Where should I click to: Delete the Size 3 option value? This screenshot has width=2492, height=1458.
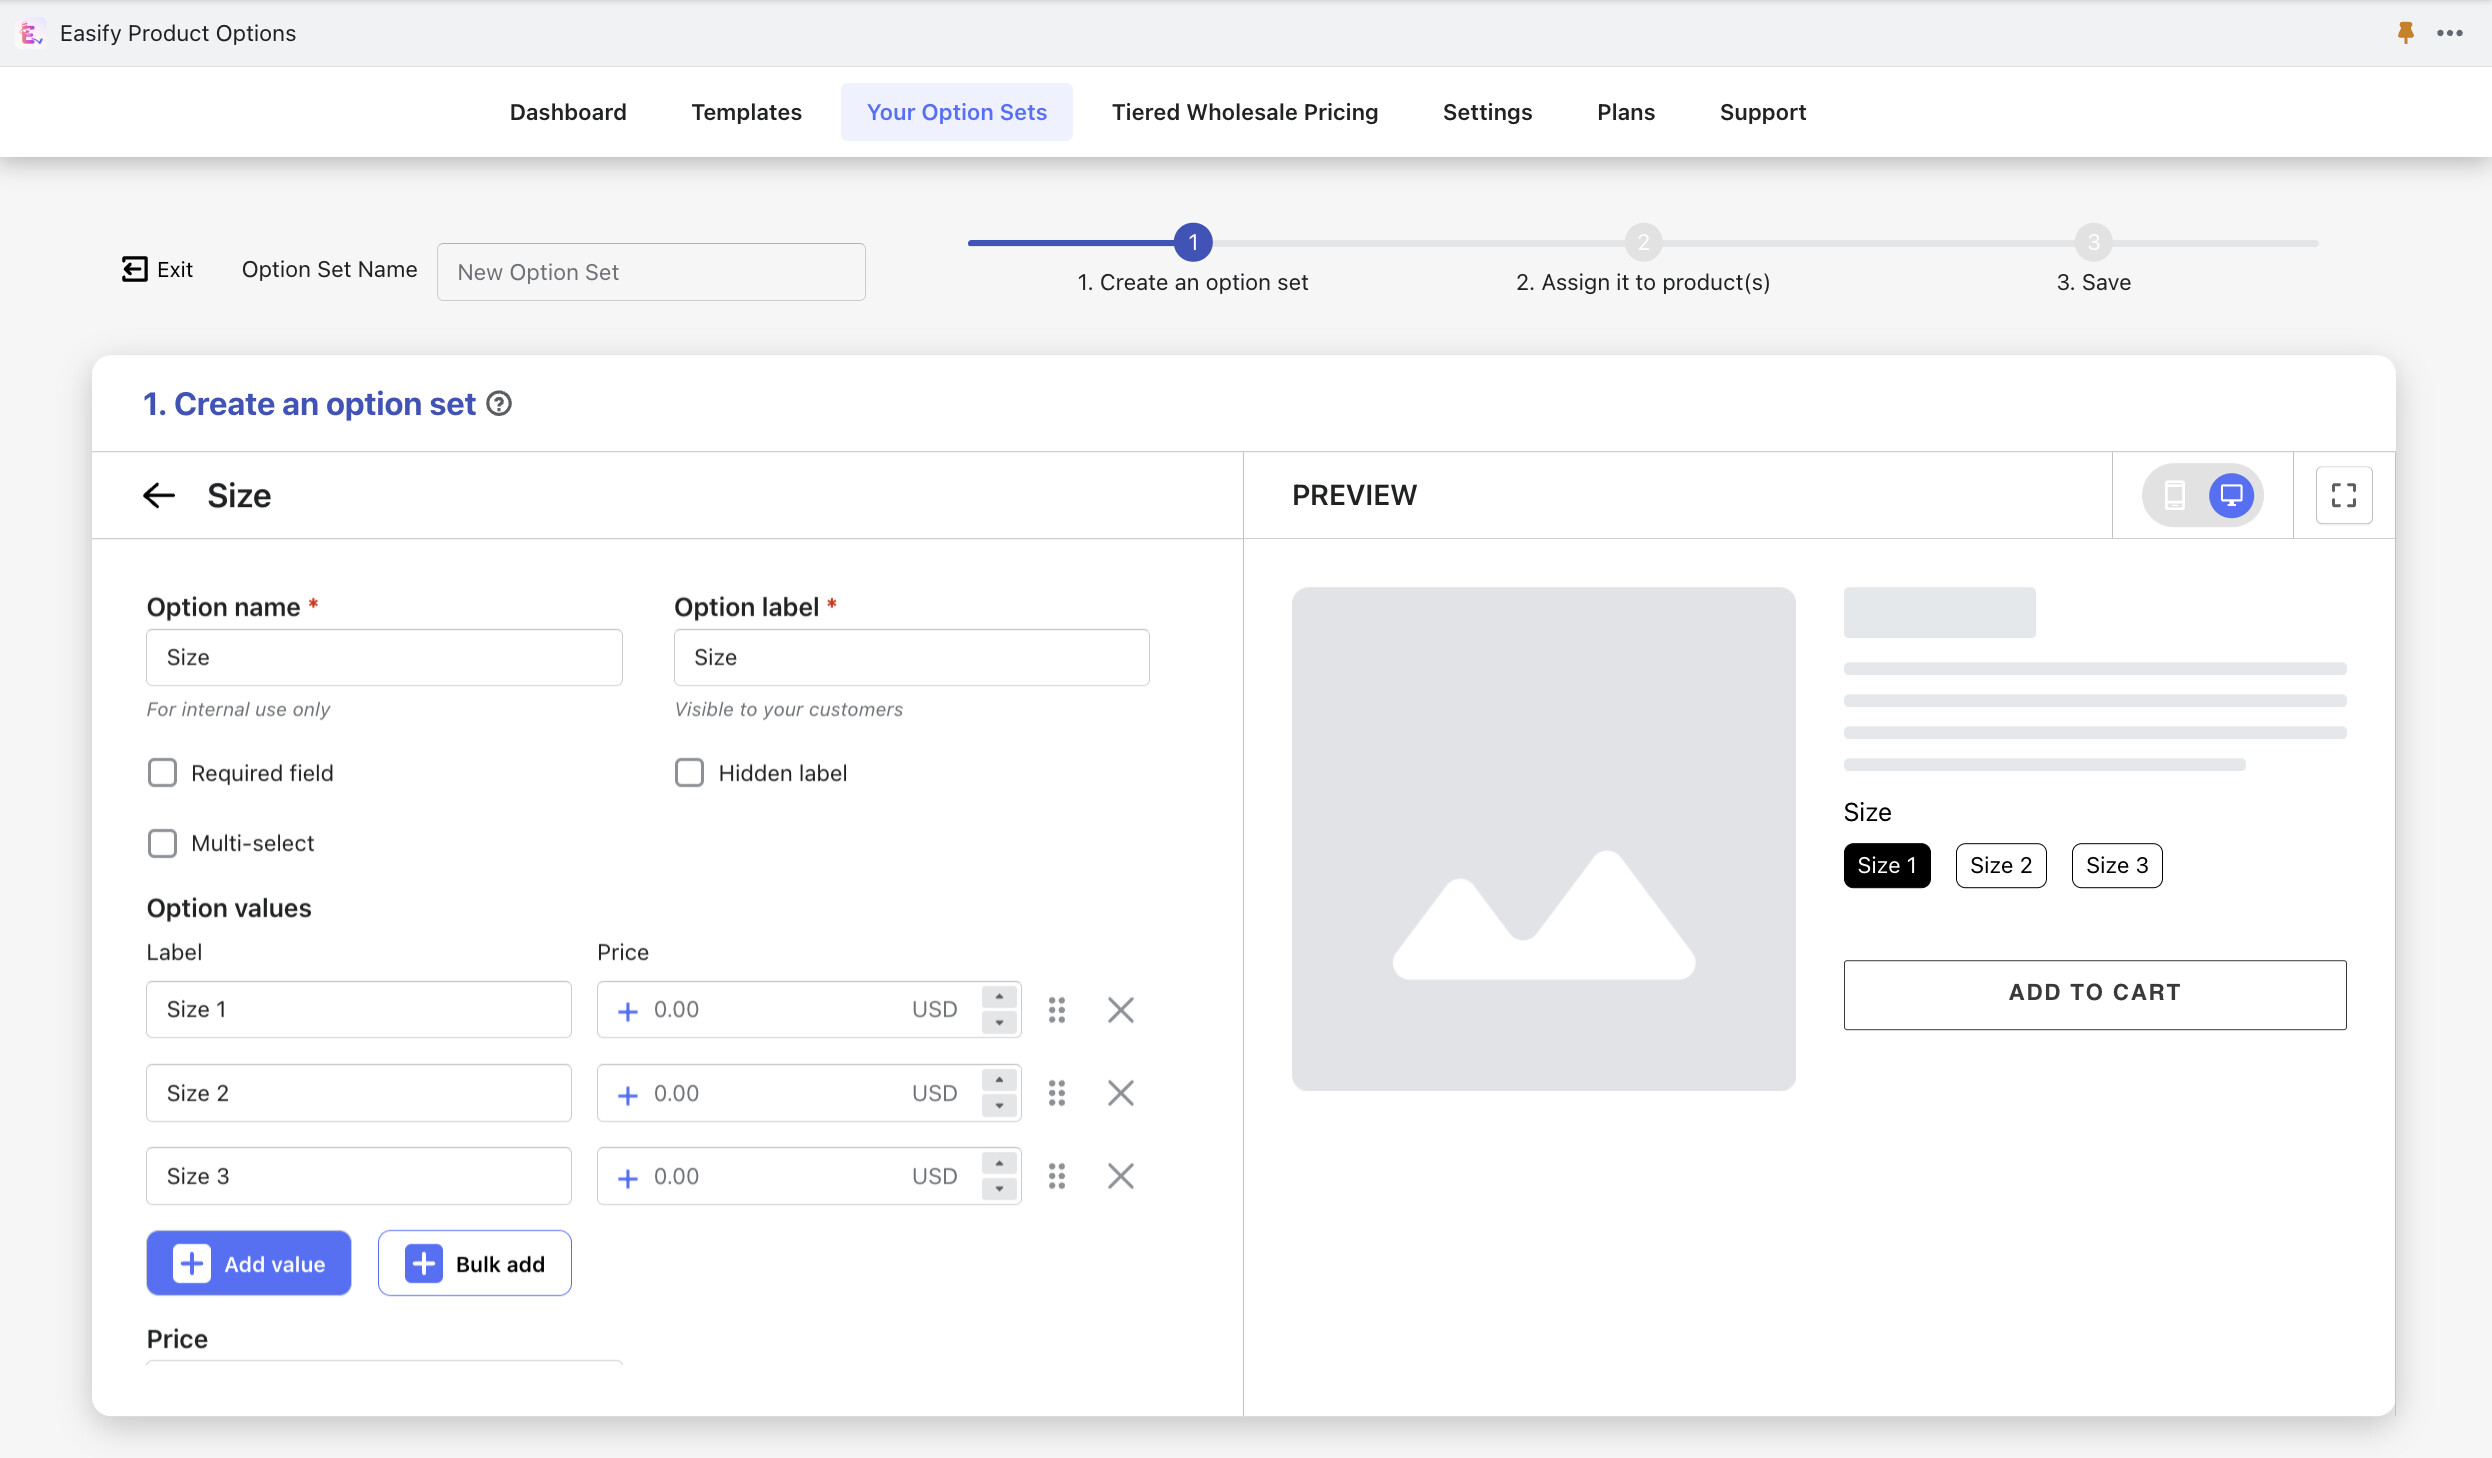click(x=1120, y=1176)
